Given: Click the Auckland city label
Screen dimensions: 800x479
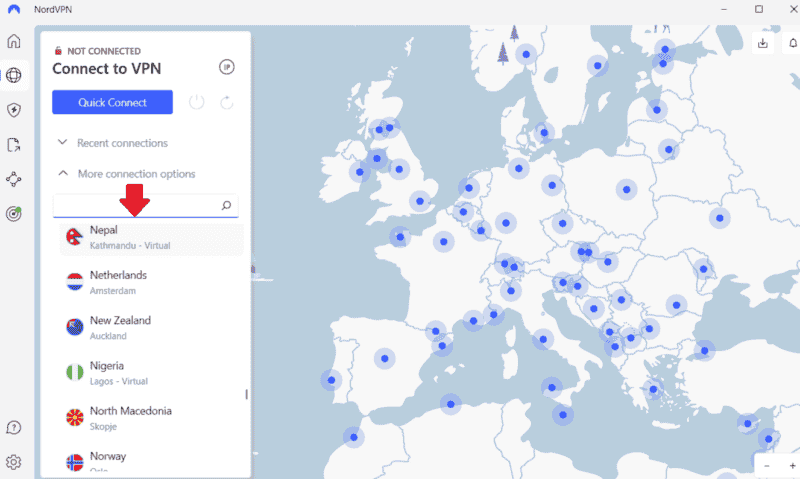Looking at the screenshot, I should [108, 336].
